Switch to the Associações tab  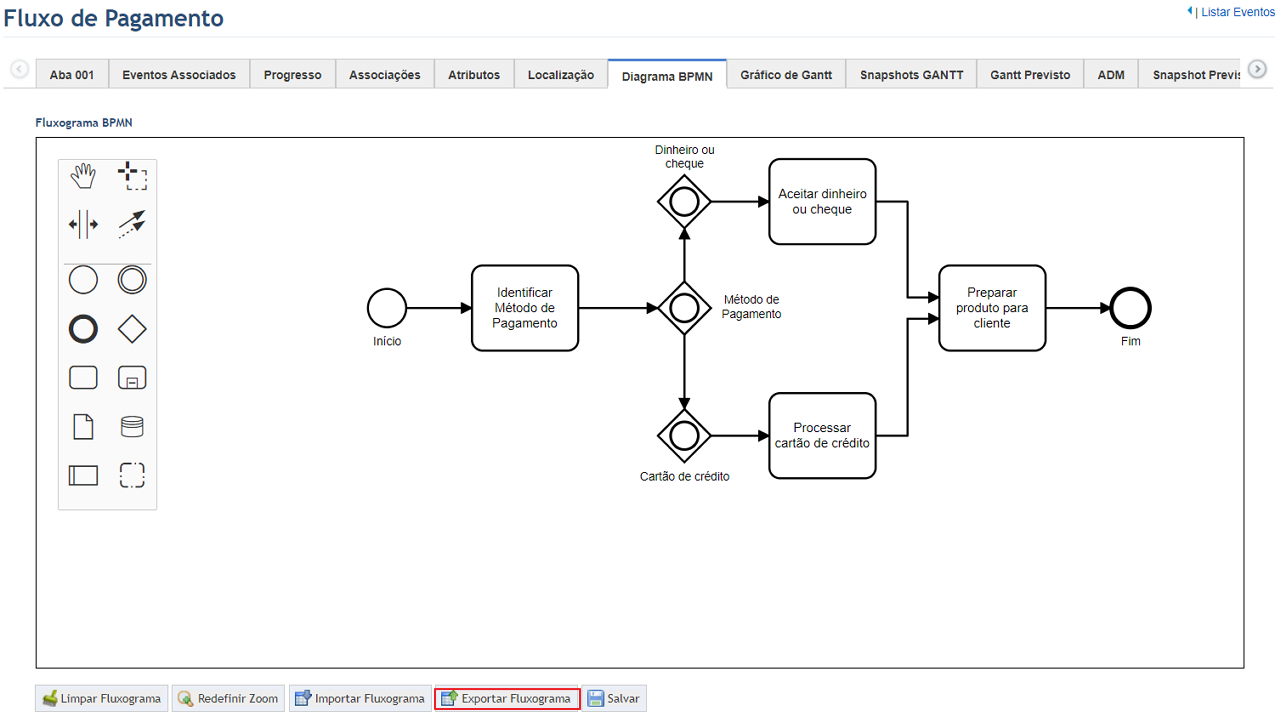(385, 75)
